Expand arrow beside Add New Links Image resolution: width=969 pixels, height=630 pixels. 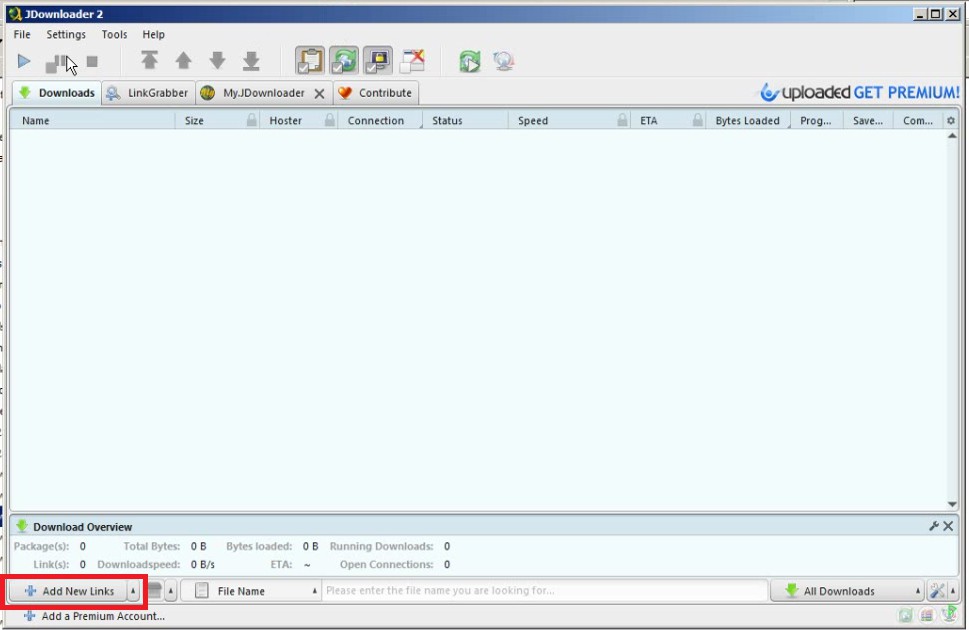(x=133, y=591)
